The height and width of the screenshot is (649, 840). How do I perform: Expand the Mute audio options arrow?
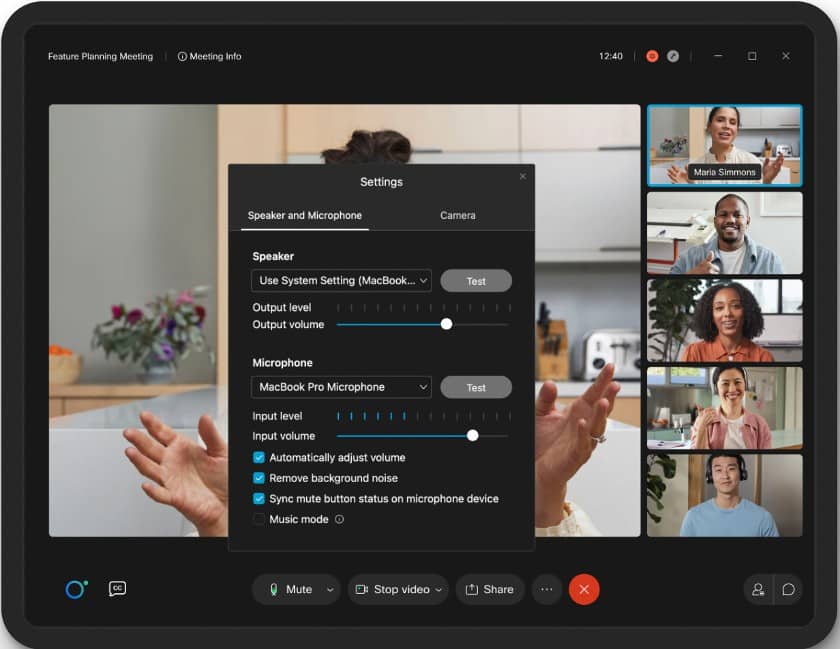pyautogui.click(x=330, y=590)
